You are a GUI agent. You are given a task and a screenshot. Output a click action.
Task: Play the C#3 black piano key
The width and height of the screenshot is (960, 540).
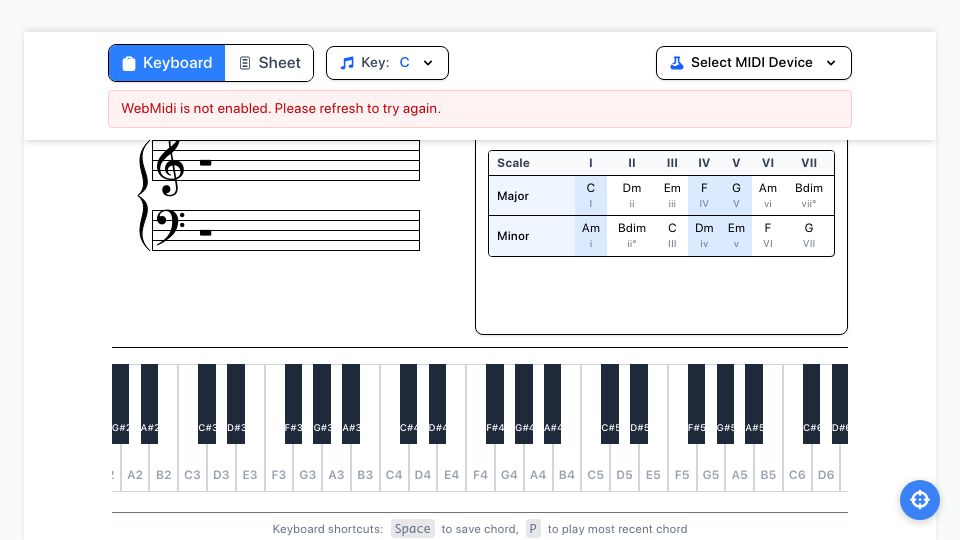(x=207, y=404)
